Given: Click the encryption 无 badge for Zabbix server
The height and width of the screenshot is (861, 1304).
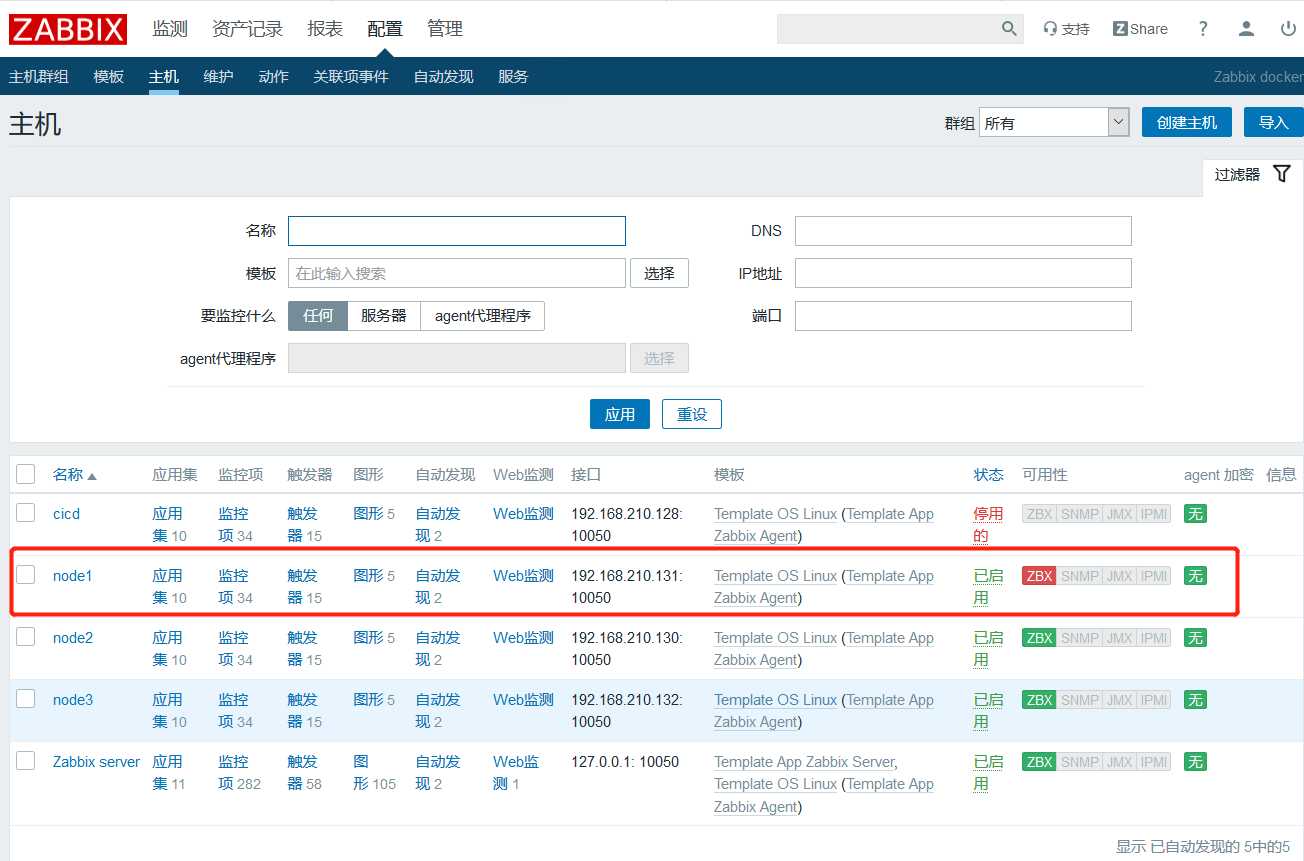Looking at the screenshot, I should [x=1195, y=762].
